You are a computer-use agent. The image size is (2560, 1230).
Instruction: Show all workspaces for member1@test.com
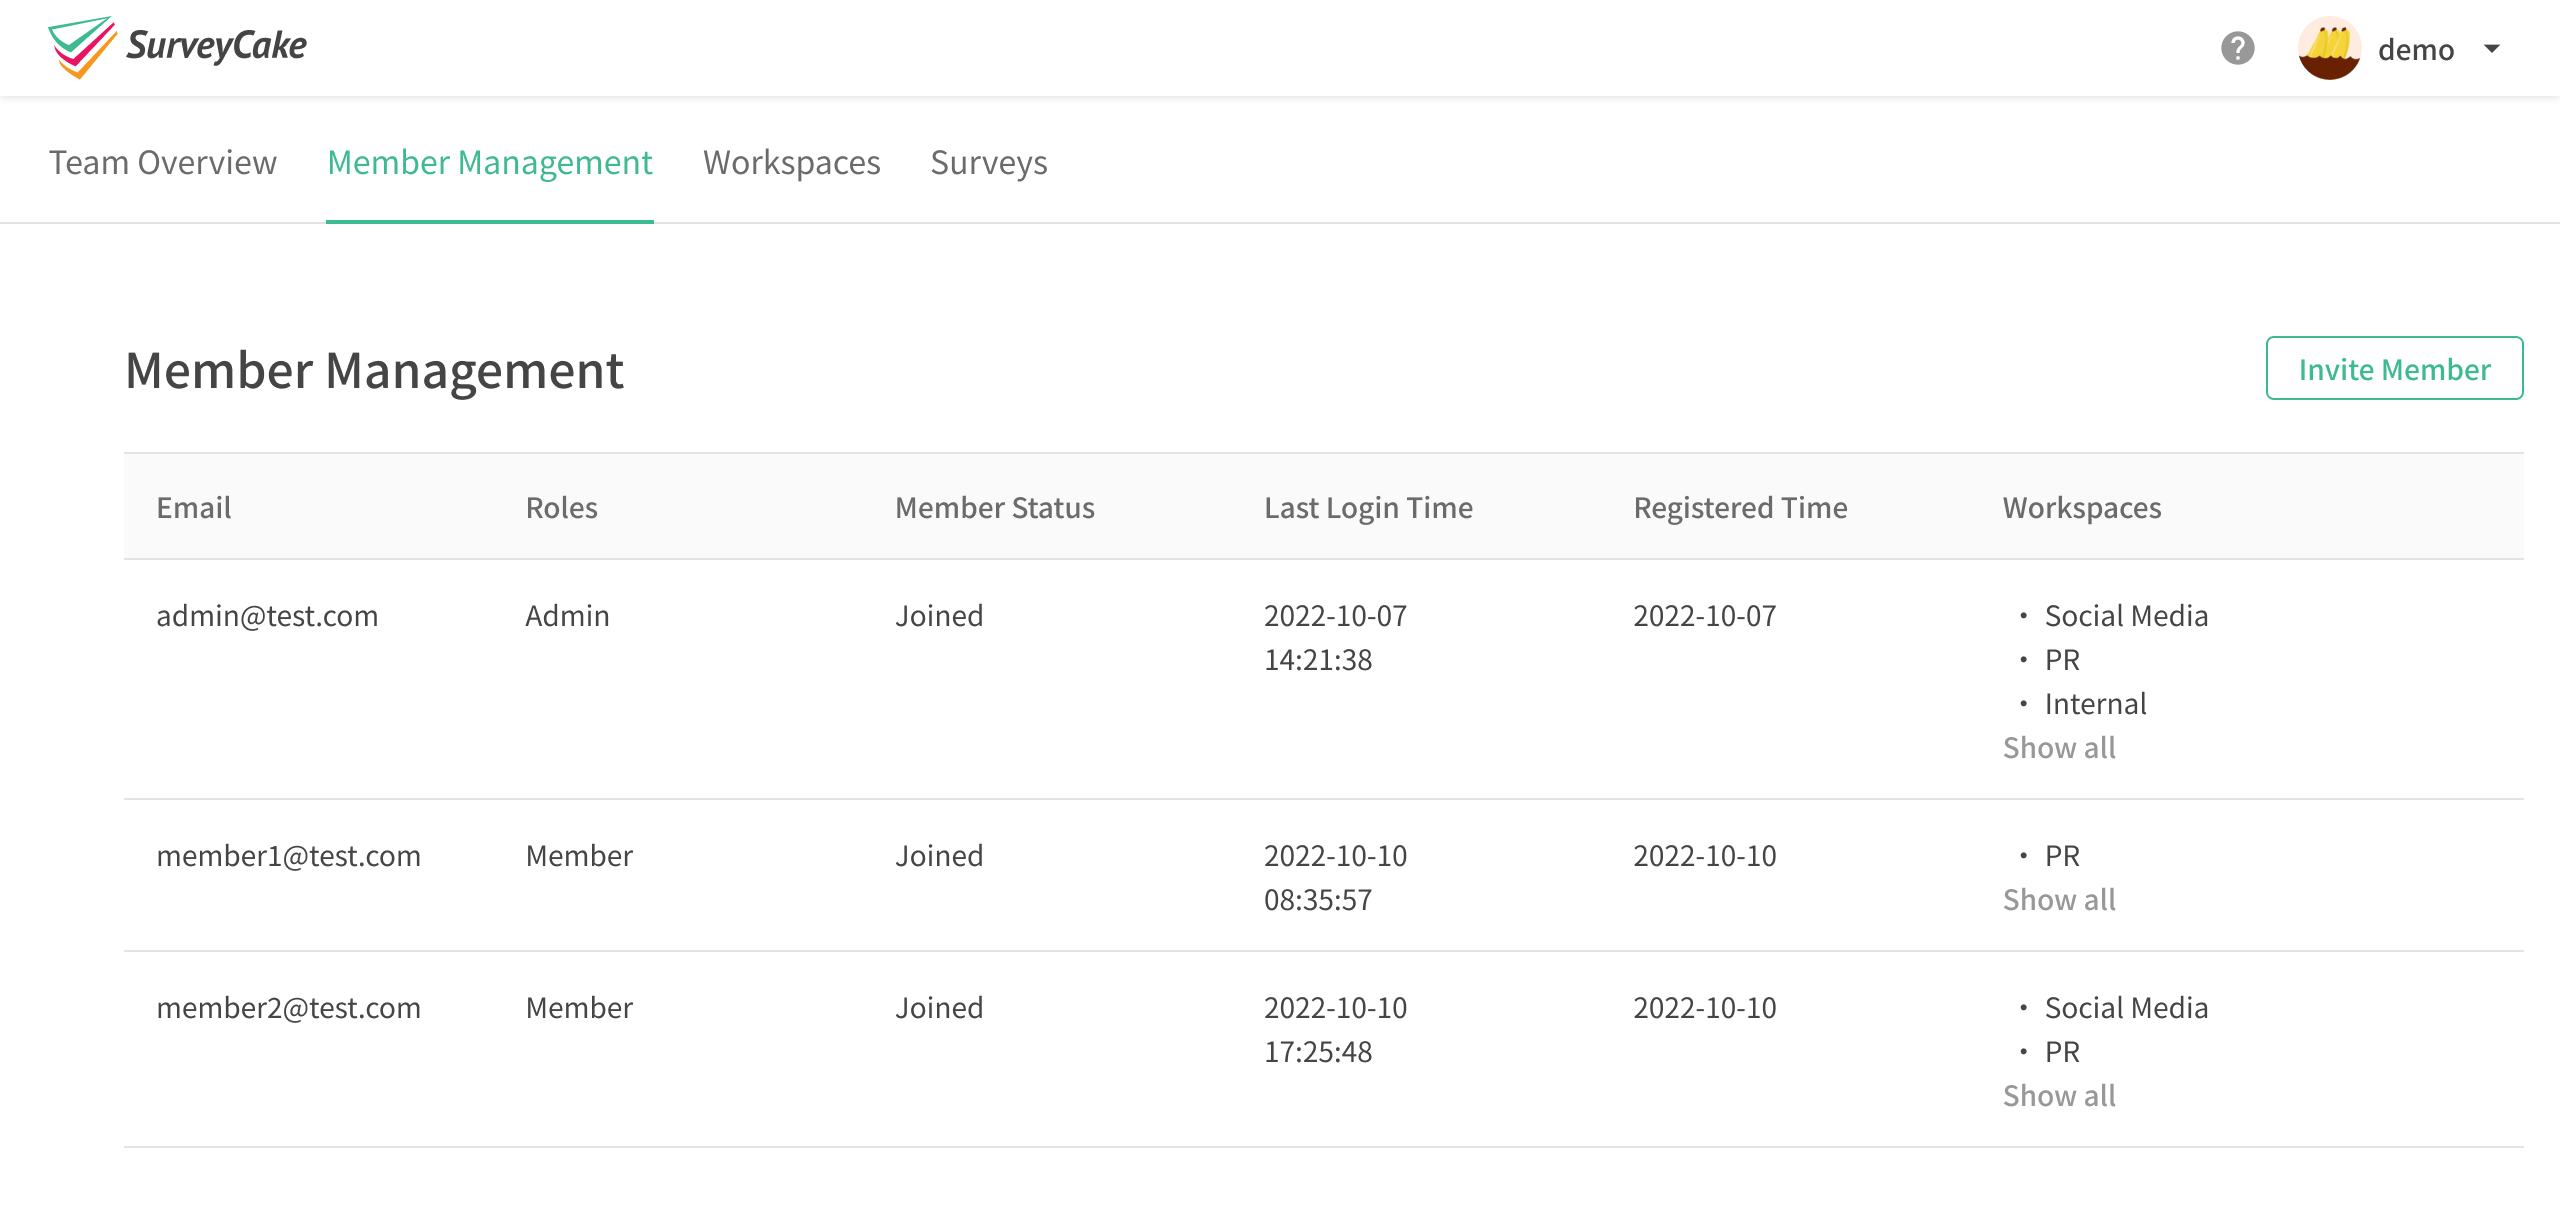[2059, 900]
